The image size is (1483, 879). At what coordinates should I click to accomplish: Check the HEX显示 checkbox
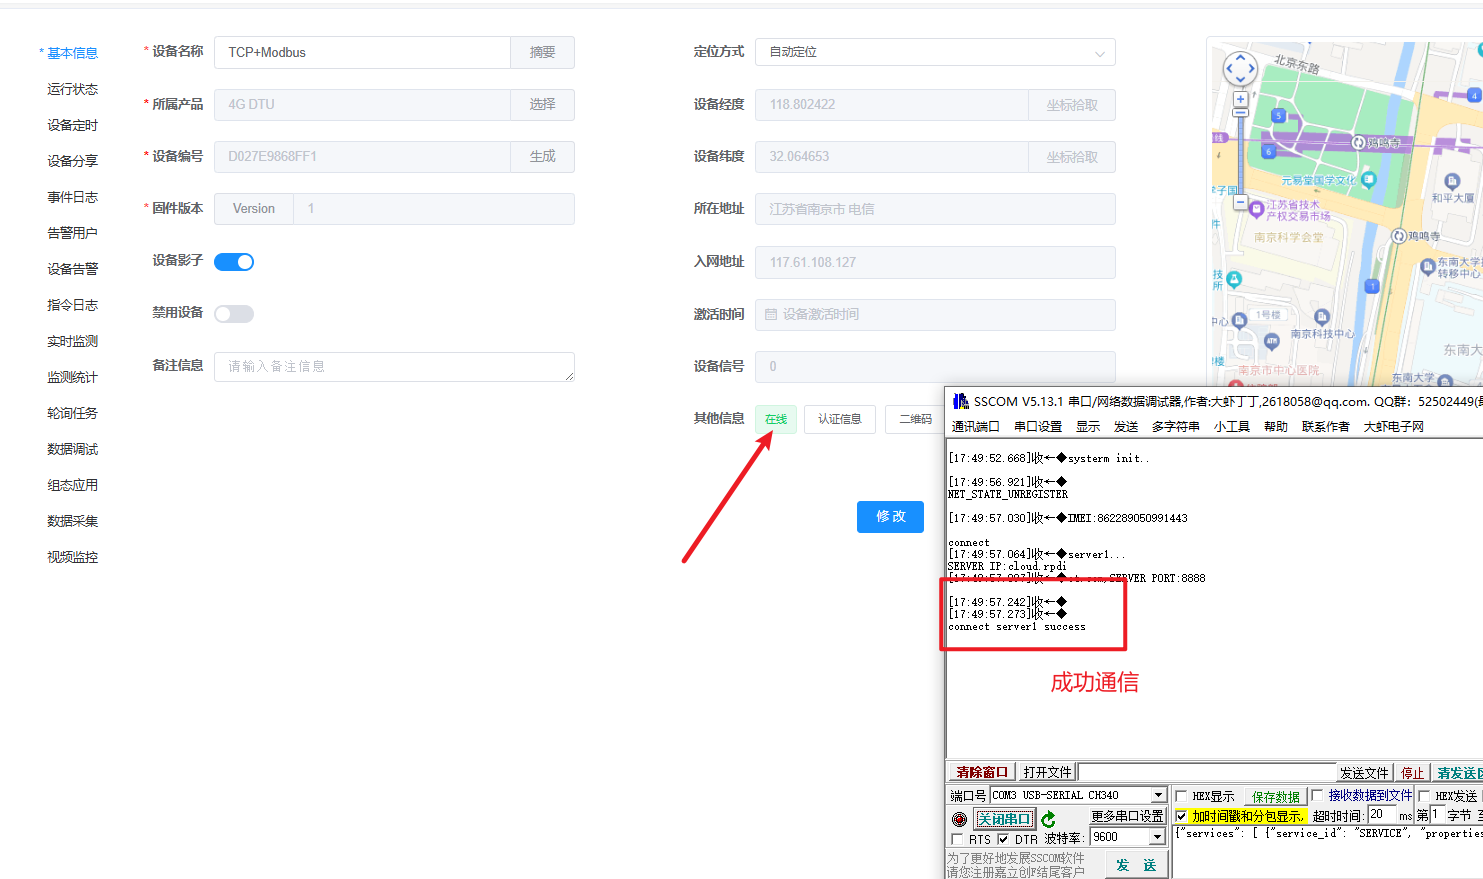(x=1181, y=797)
